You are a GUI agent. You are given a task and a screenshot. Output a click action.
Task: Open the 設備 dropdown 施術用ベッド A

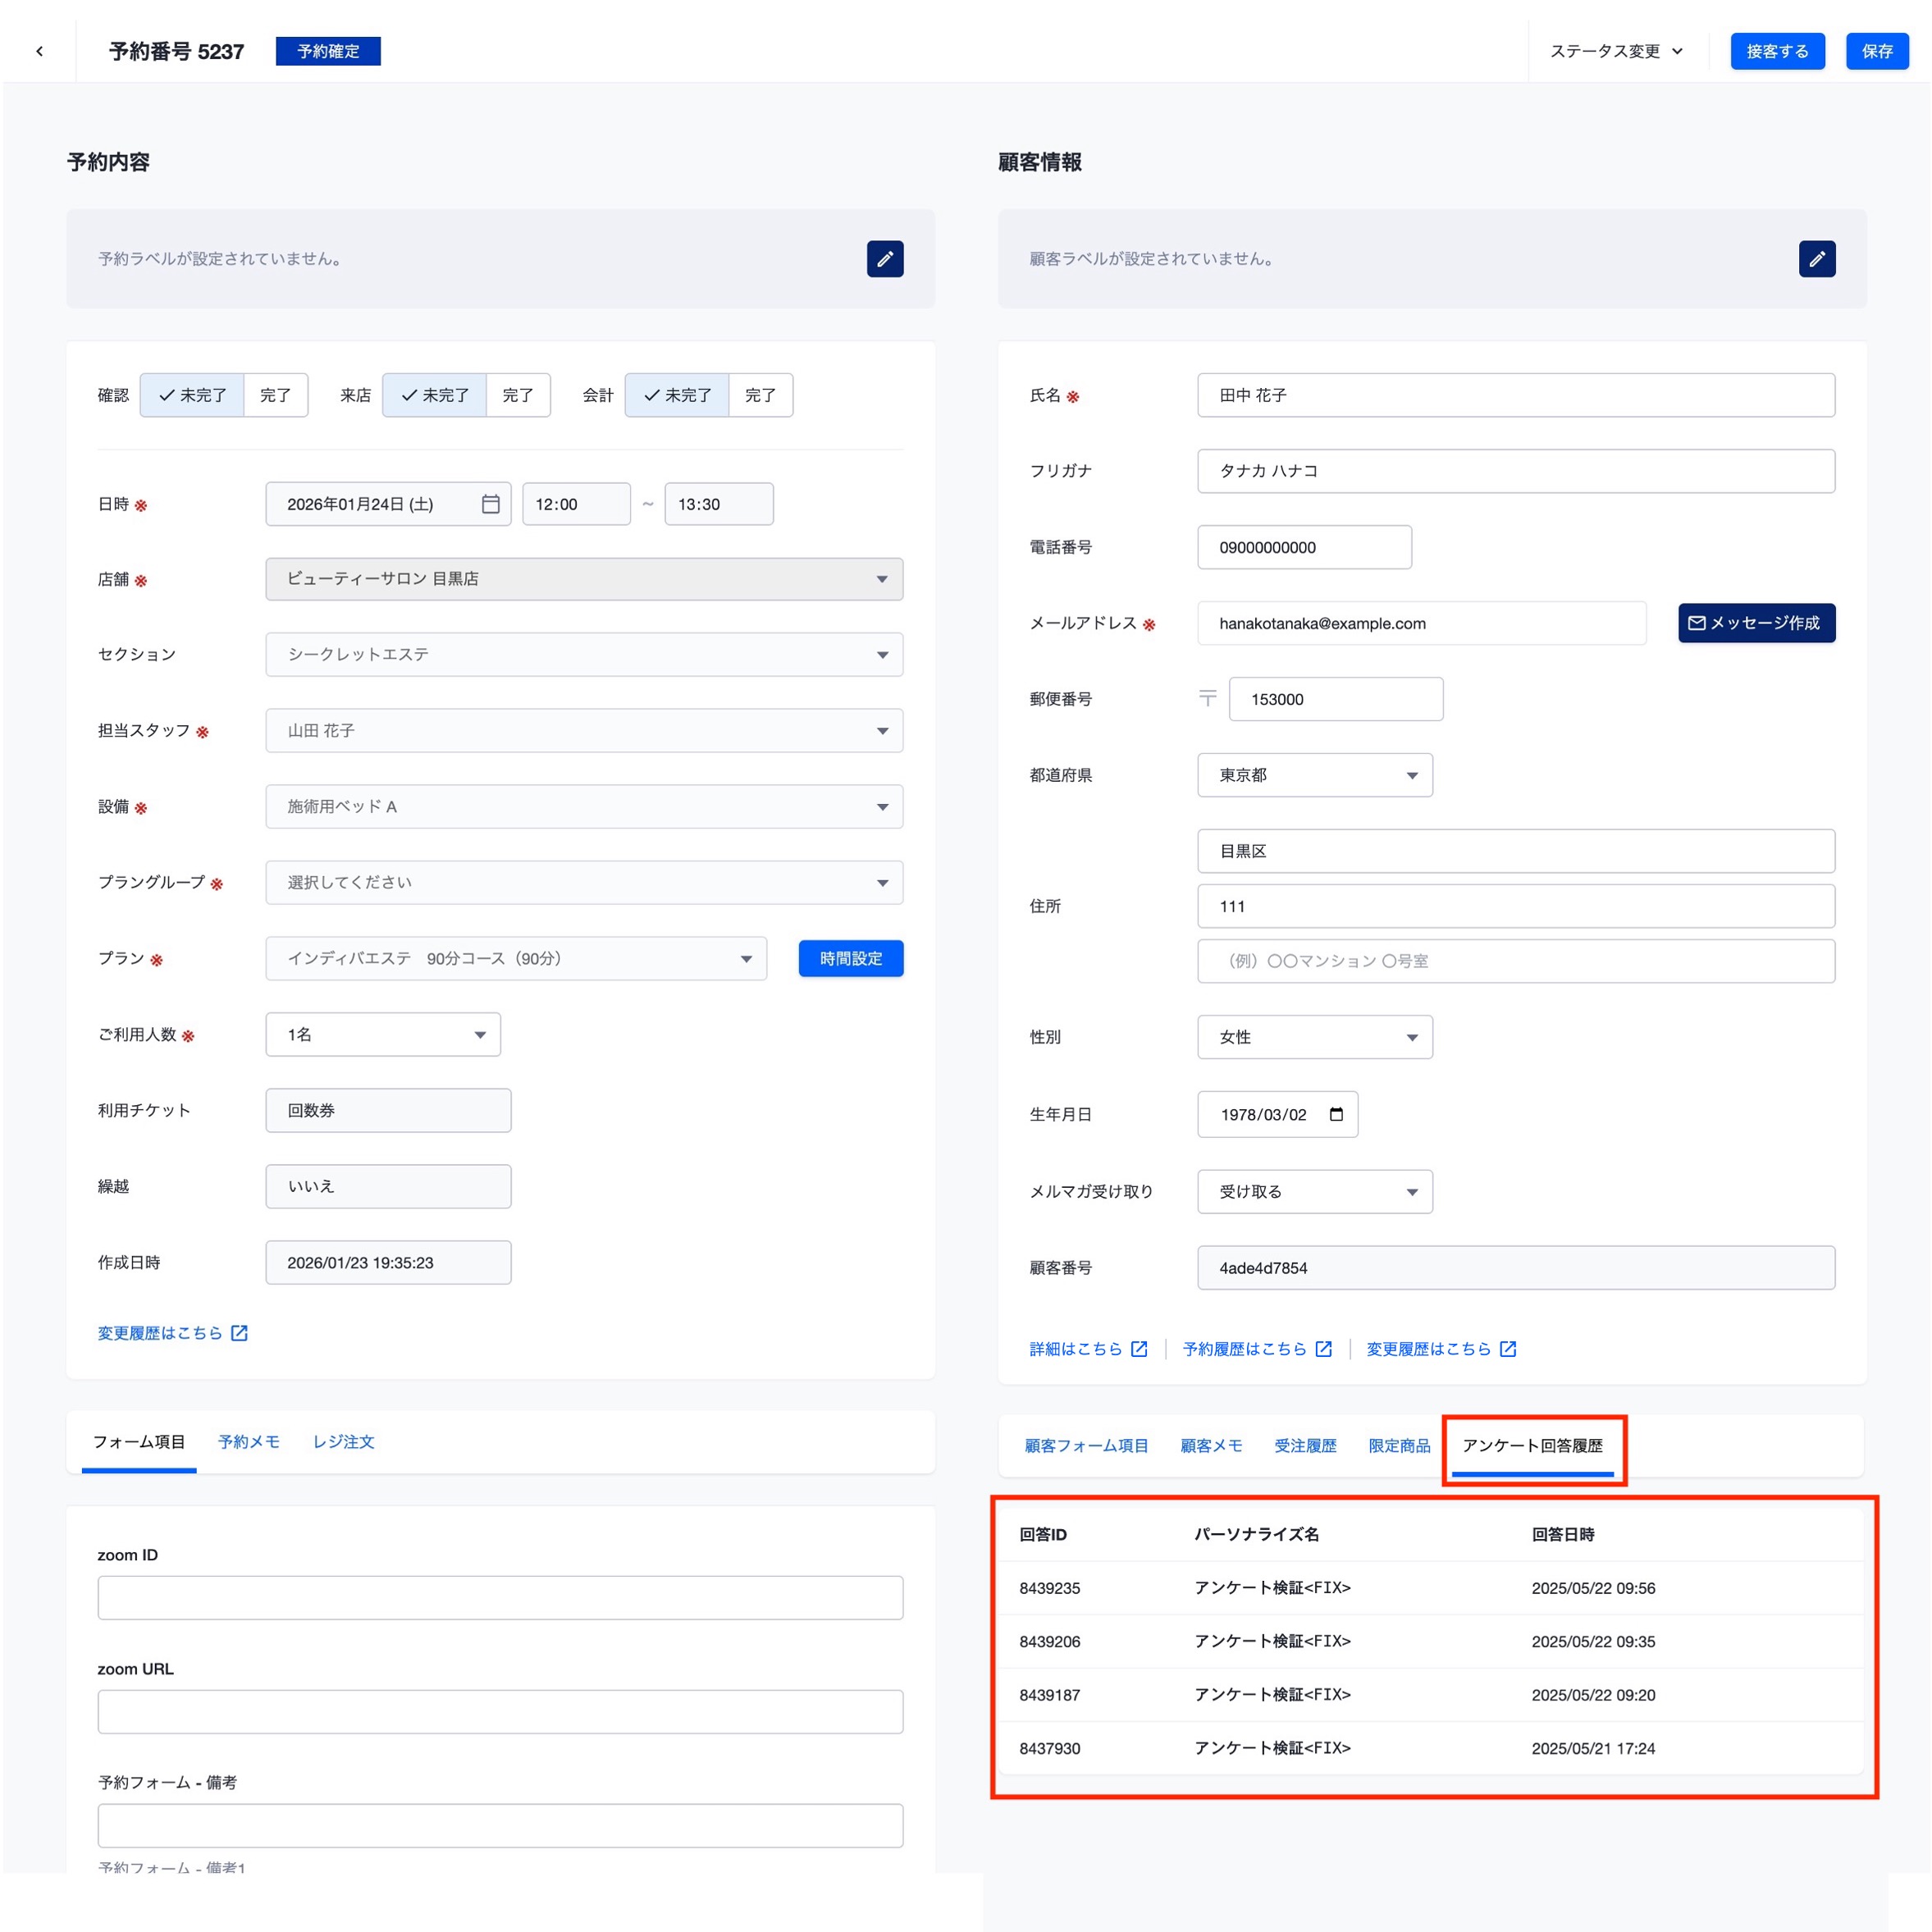coord(584,806)
